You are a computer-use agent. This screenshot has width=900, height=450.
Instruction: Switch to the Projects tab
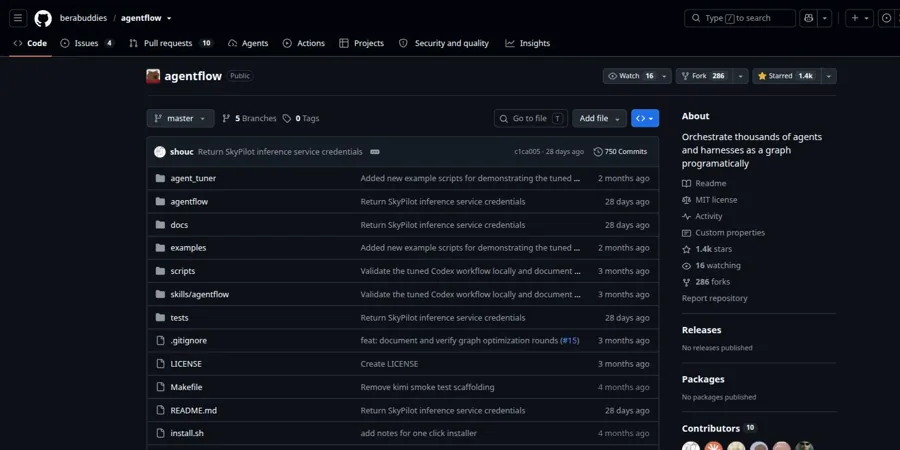click(x=362, y=43)
